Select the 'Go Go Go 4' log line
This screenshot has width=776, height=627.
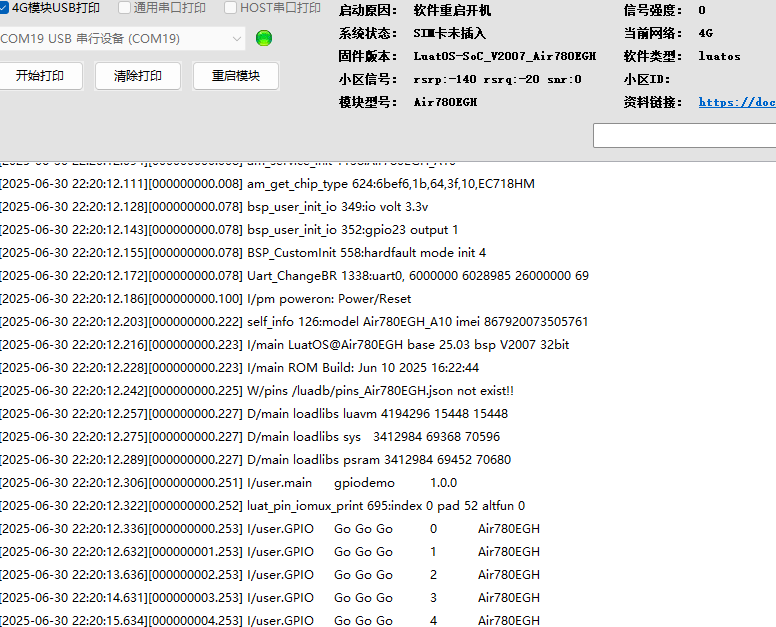click(270, 620)
